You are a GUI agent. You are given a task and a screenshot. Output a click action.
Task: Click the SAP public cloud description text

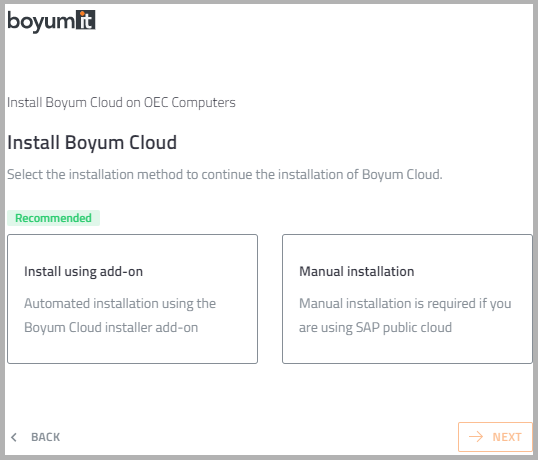tap(405, 315)
